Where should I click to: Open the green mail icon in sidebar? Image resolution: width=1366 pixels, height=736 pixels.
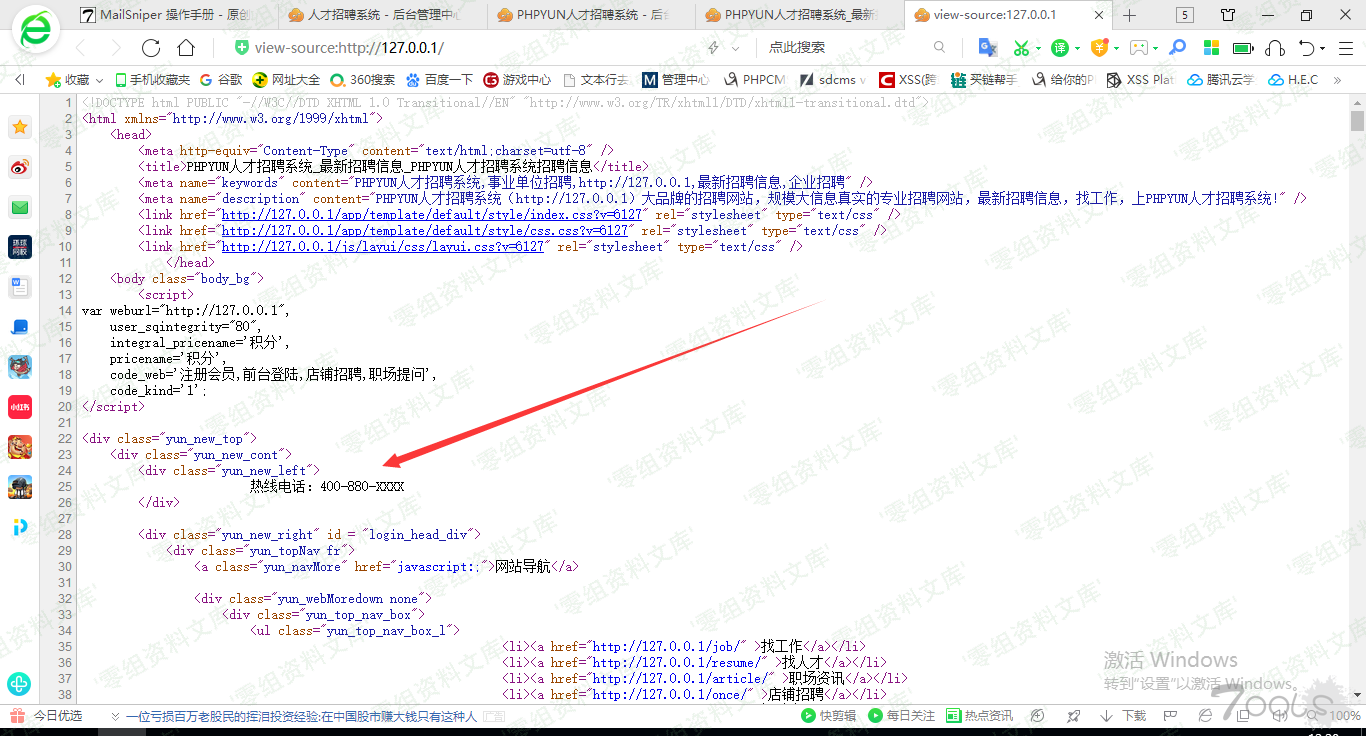click(20, 208)
